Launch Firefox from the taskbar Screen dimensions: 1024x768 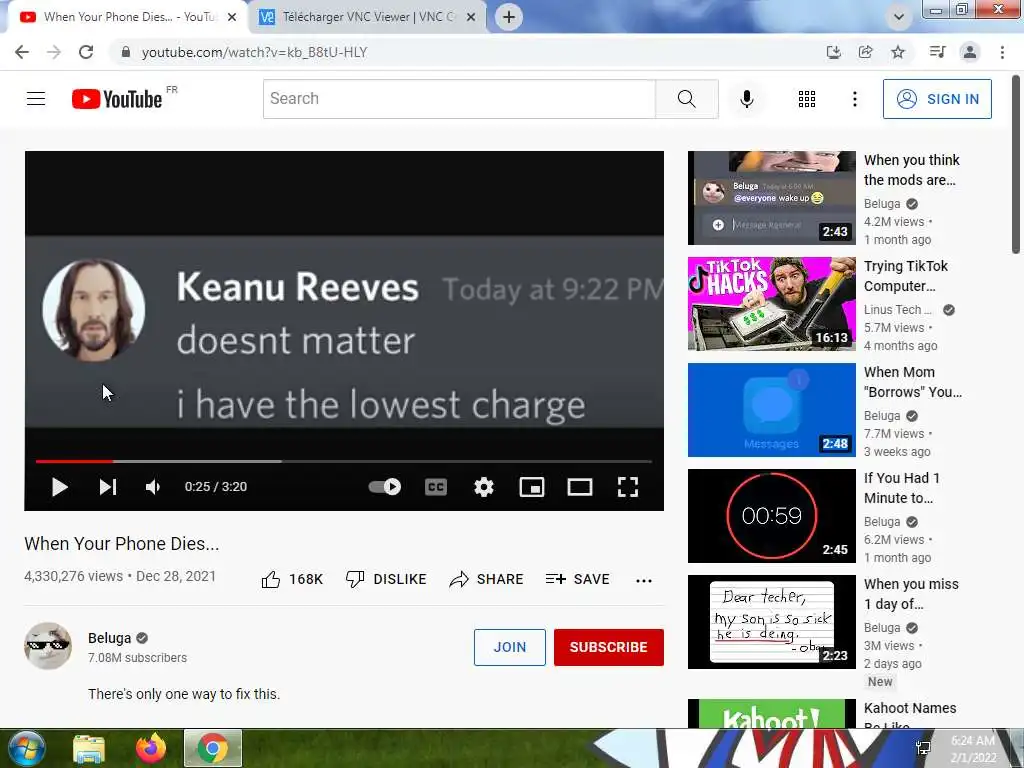[151, 748]
